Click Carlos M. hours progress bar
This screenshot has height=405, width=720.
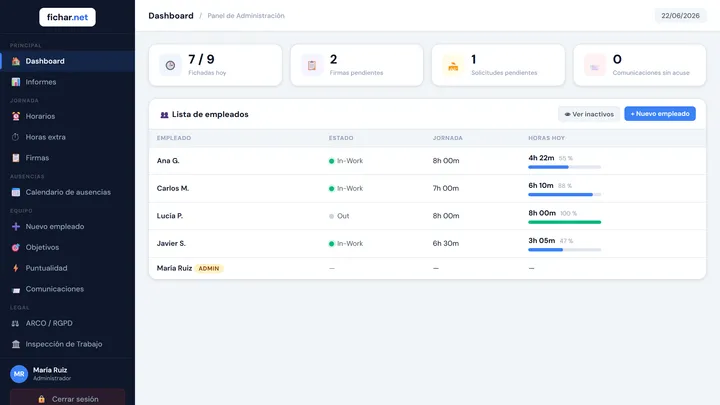564,195
